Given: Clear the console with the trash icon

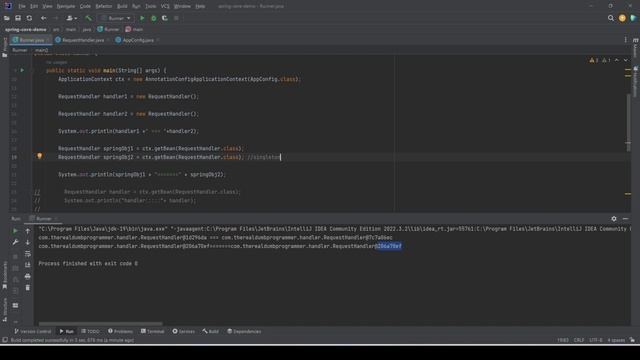Looking at the screenshot, I should 27,288.
